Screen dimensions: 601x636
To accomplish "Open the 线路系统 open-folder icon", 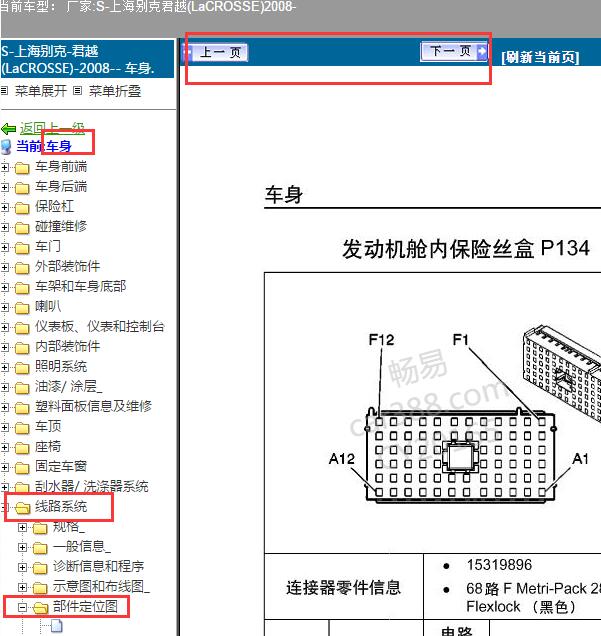I will pos(23,507).
